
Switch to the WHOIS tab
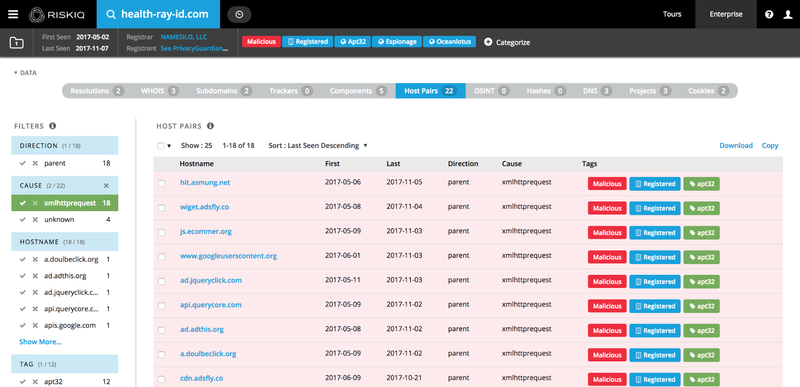click(159, 91)
